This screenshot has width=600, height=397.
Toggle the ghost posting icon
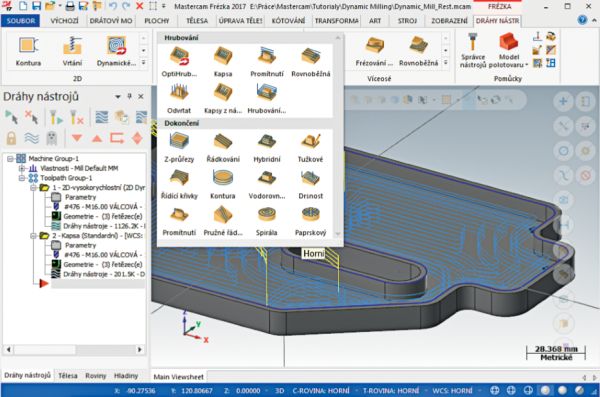(52, 138)
